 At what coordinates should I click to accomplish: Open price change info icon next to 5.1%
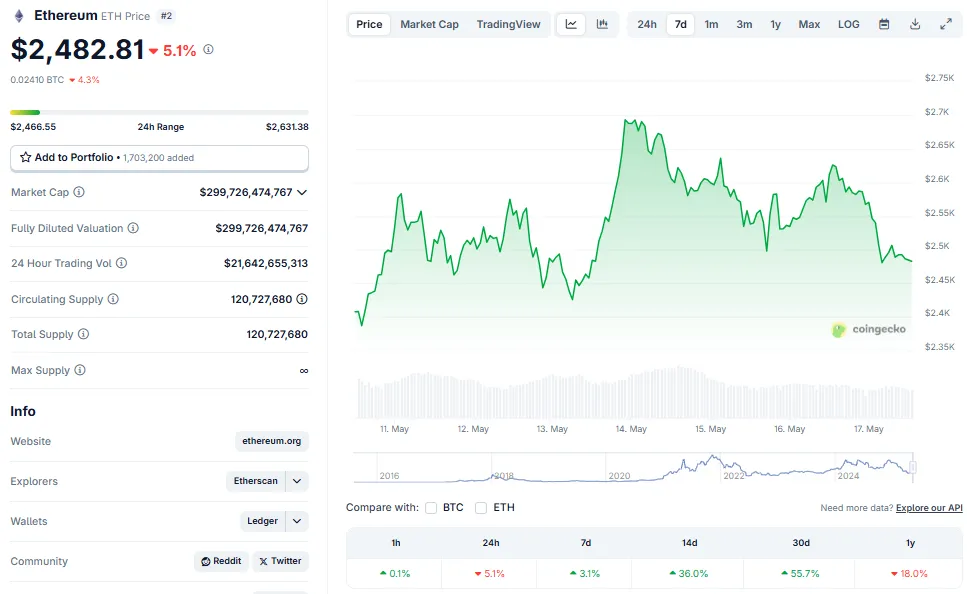pyautogui.click(x=208, y=49)
